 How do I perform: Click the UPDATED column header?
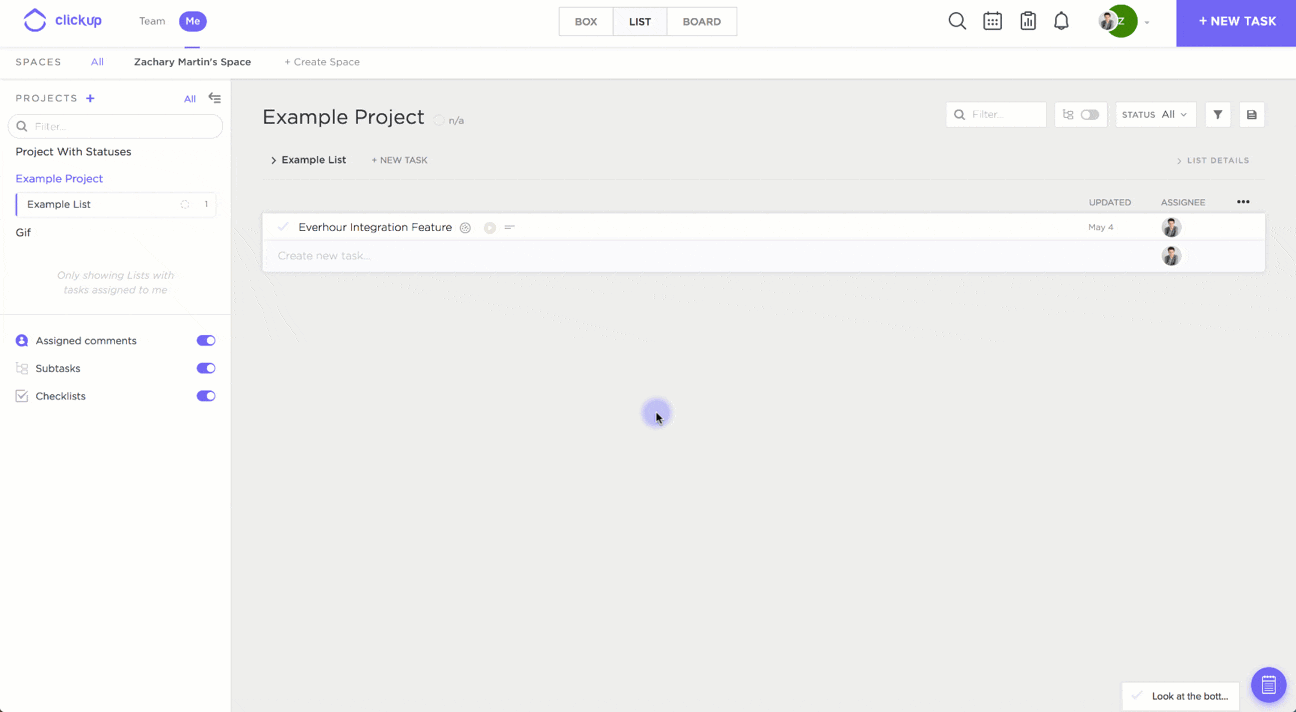(1110, 202)
